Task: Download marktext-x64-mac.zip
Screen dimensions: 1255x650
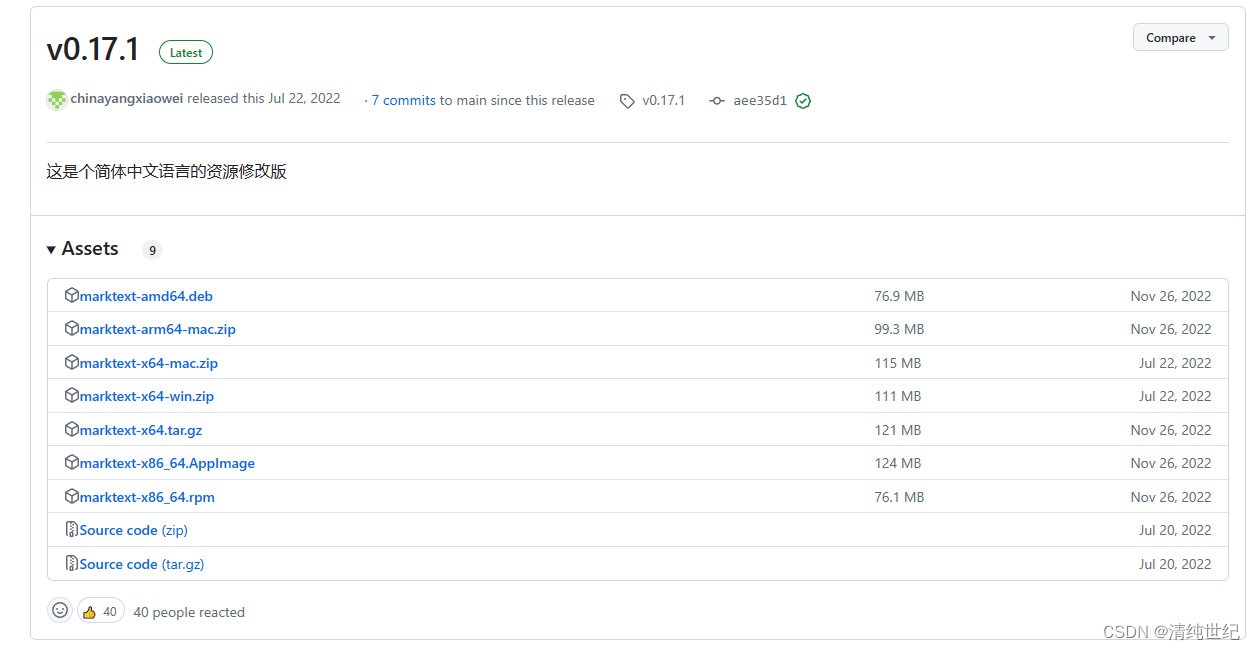Action: 149,363
